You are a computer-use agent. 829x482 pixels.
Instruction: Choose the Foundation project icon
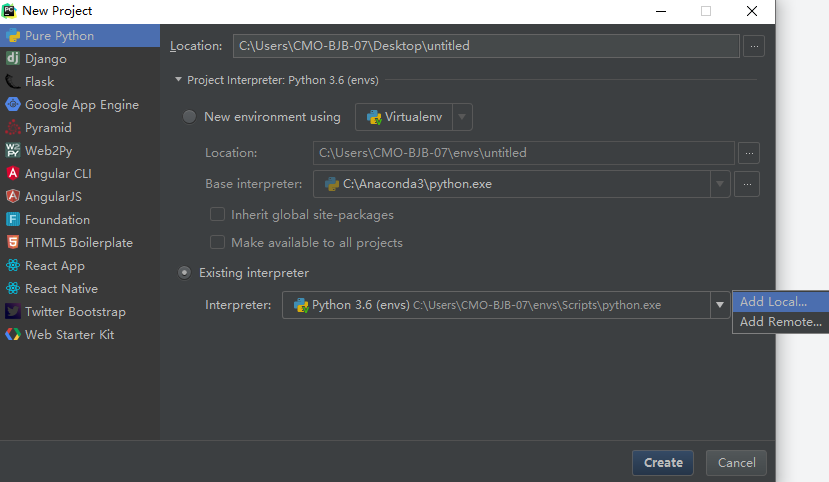tap(13, 219)
